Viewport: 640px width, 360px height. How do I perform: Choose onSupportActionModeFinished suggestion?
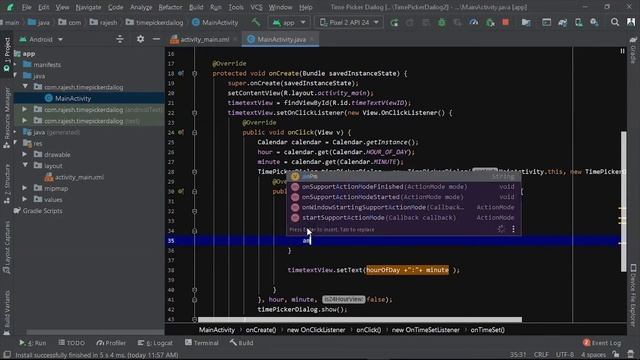[403, 187]
